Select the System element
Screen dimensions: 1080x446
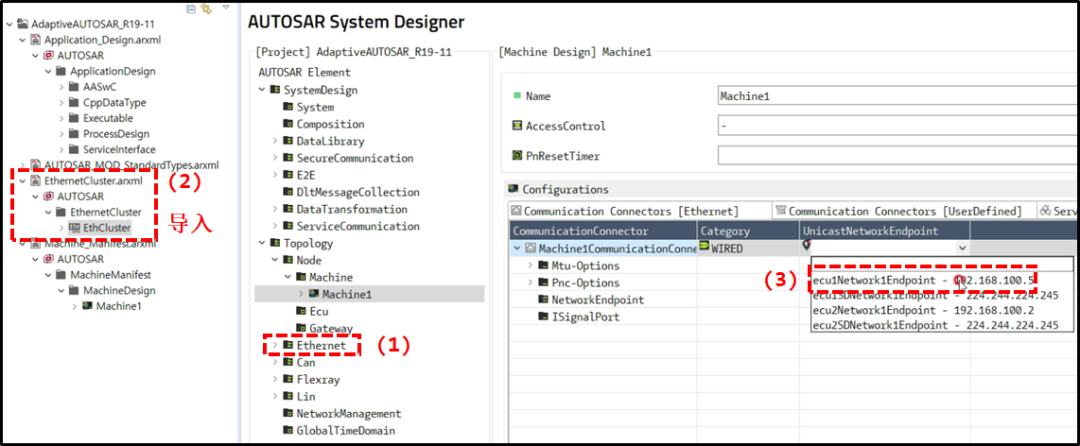pos(315,107)
